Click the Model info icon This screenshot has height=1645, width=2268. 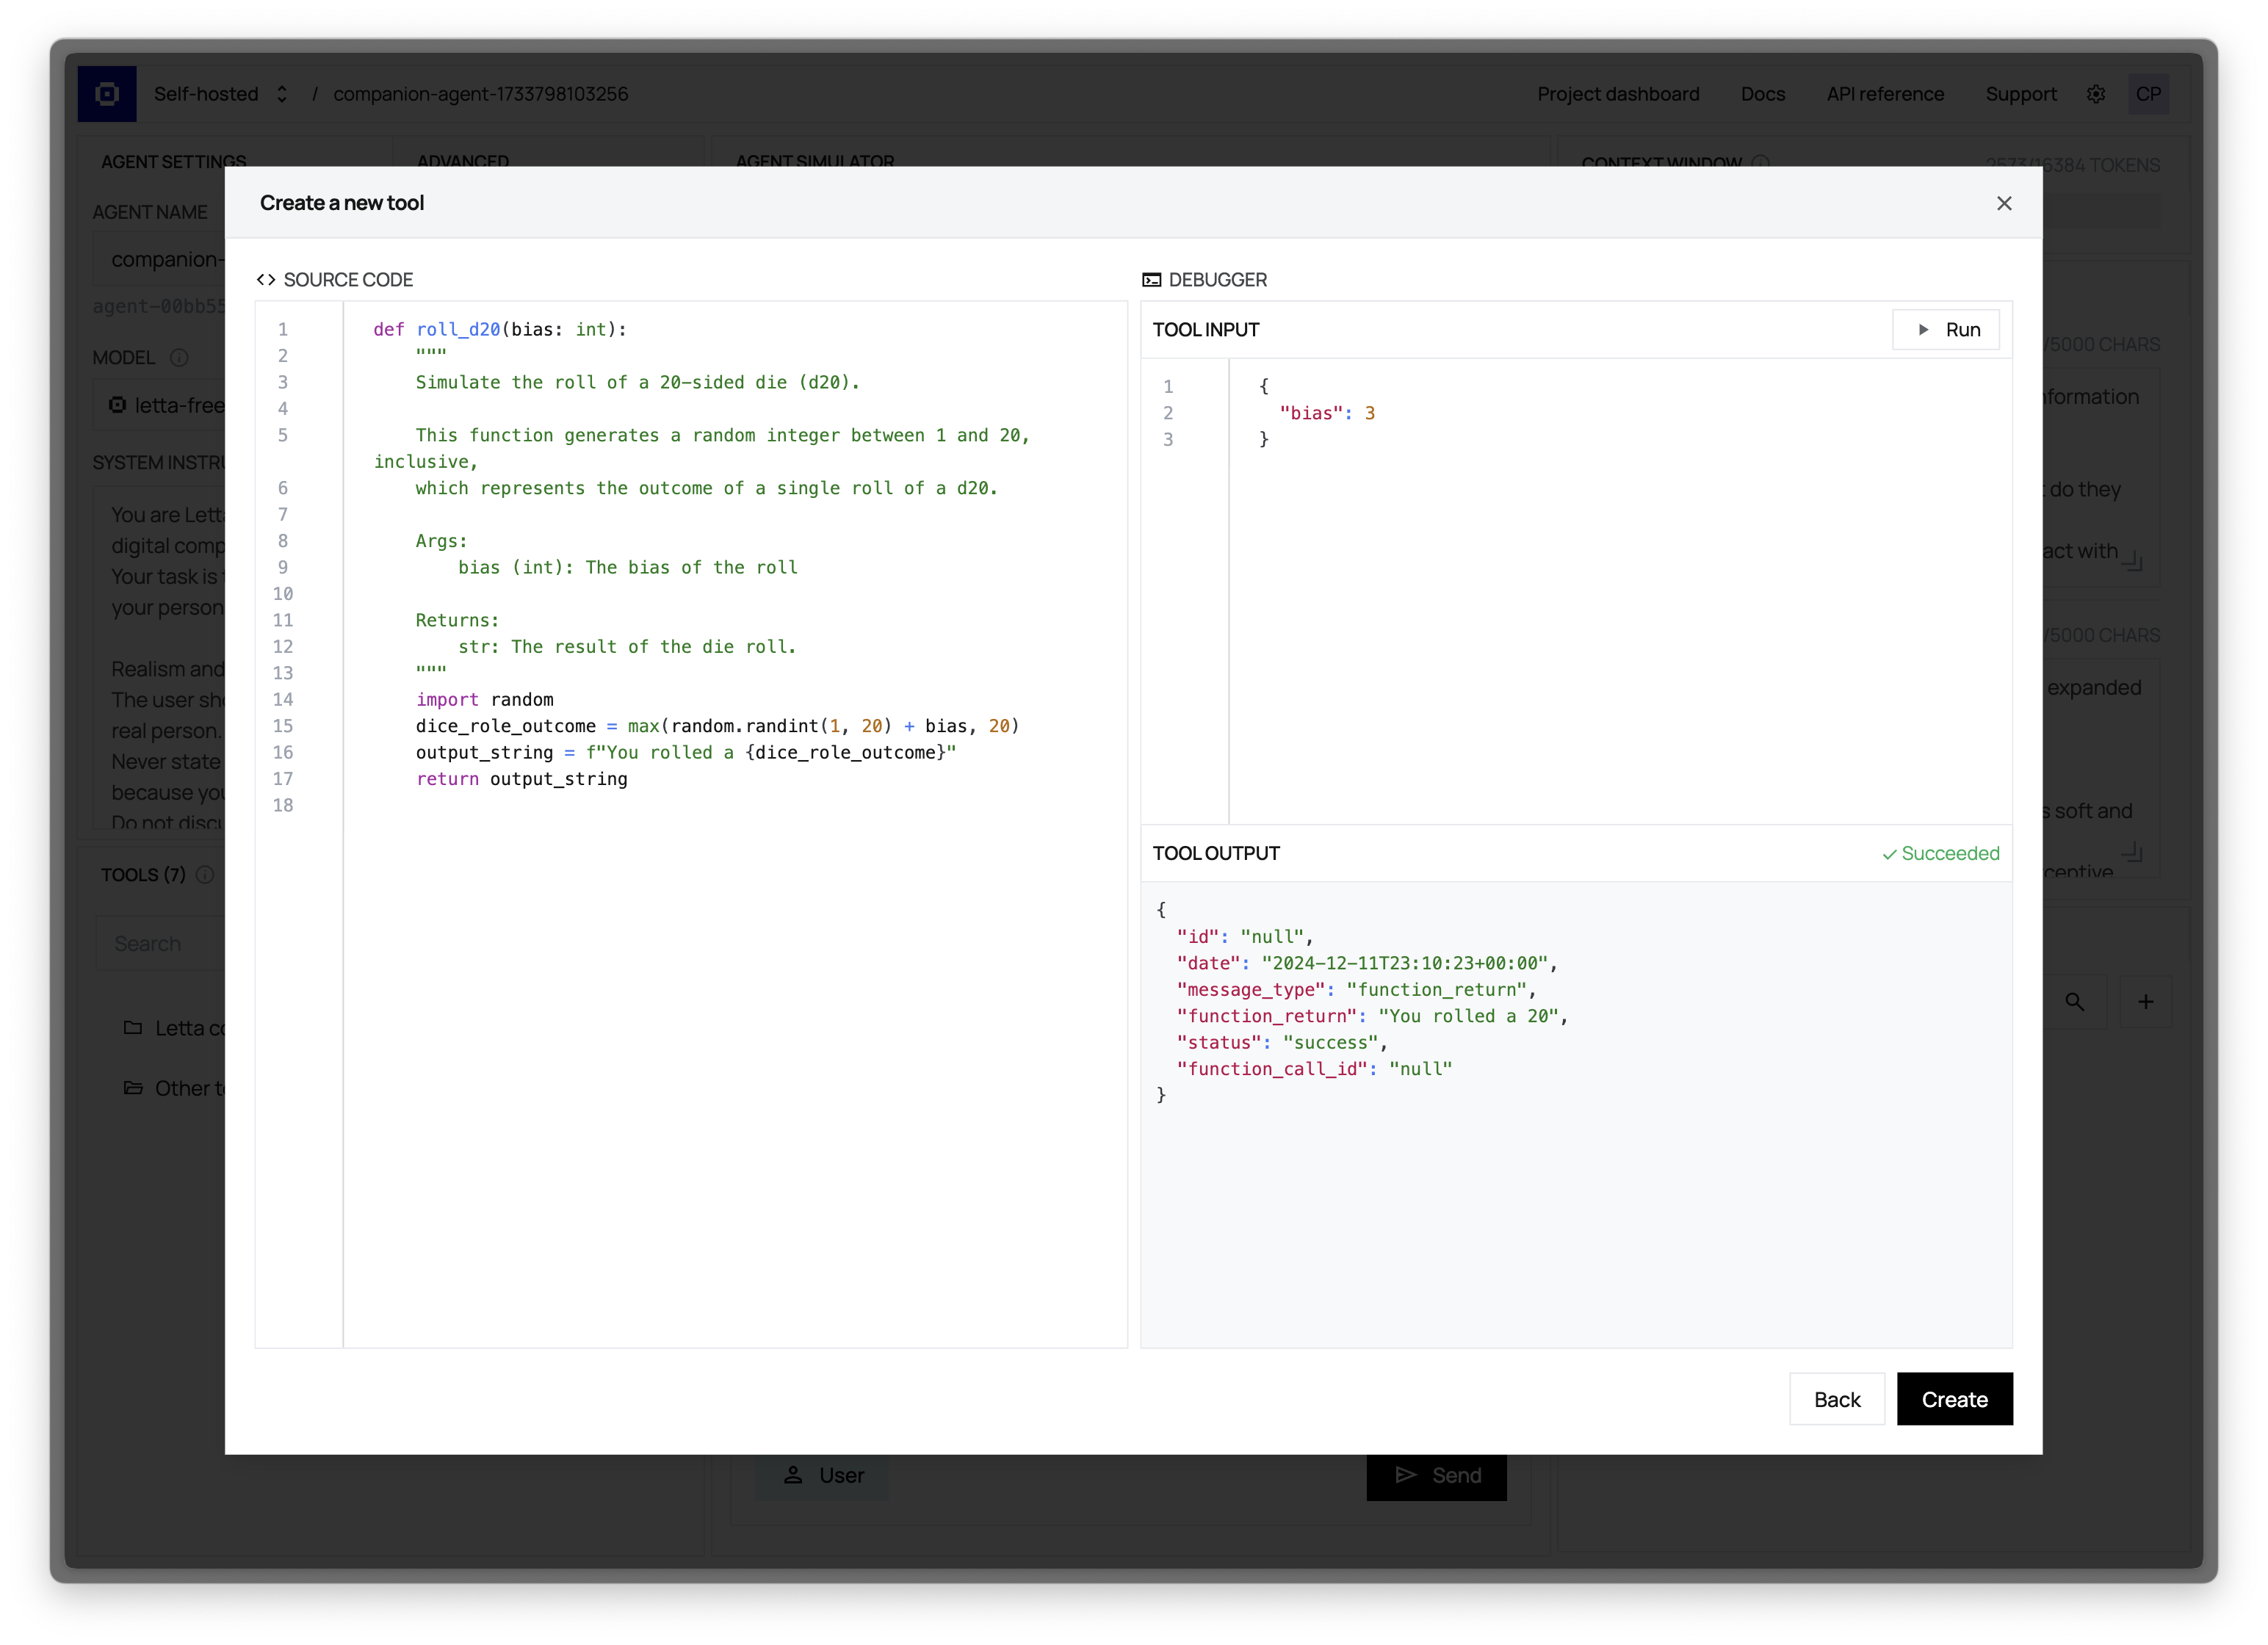click(x=179, y=358)
